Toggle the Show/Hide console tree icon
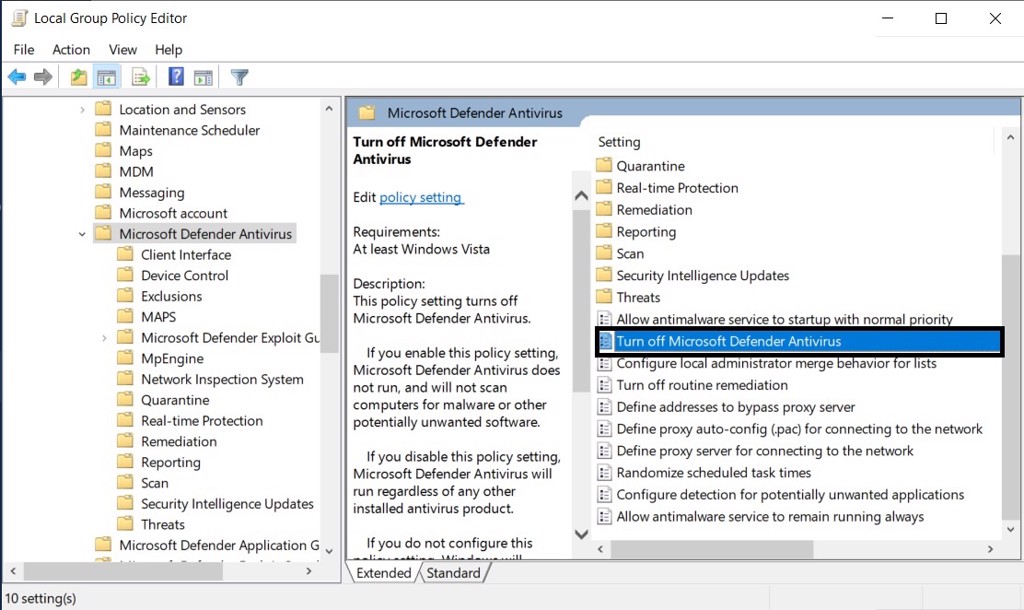 click(x=106, y=77)
